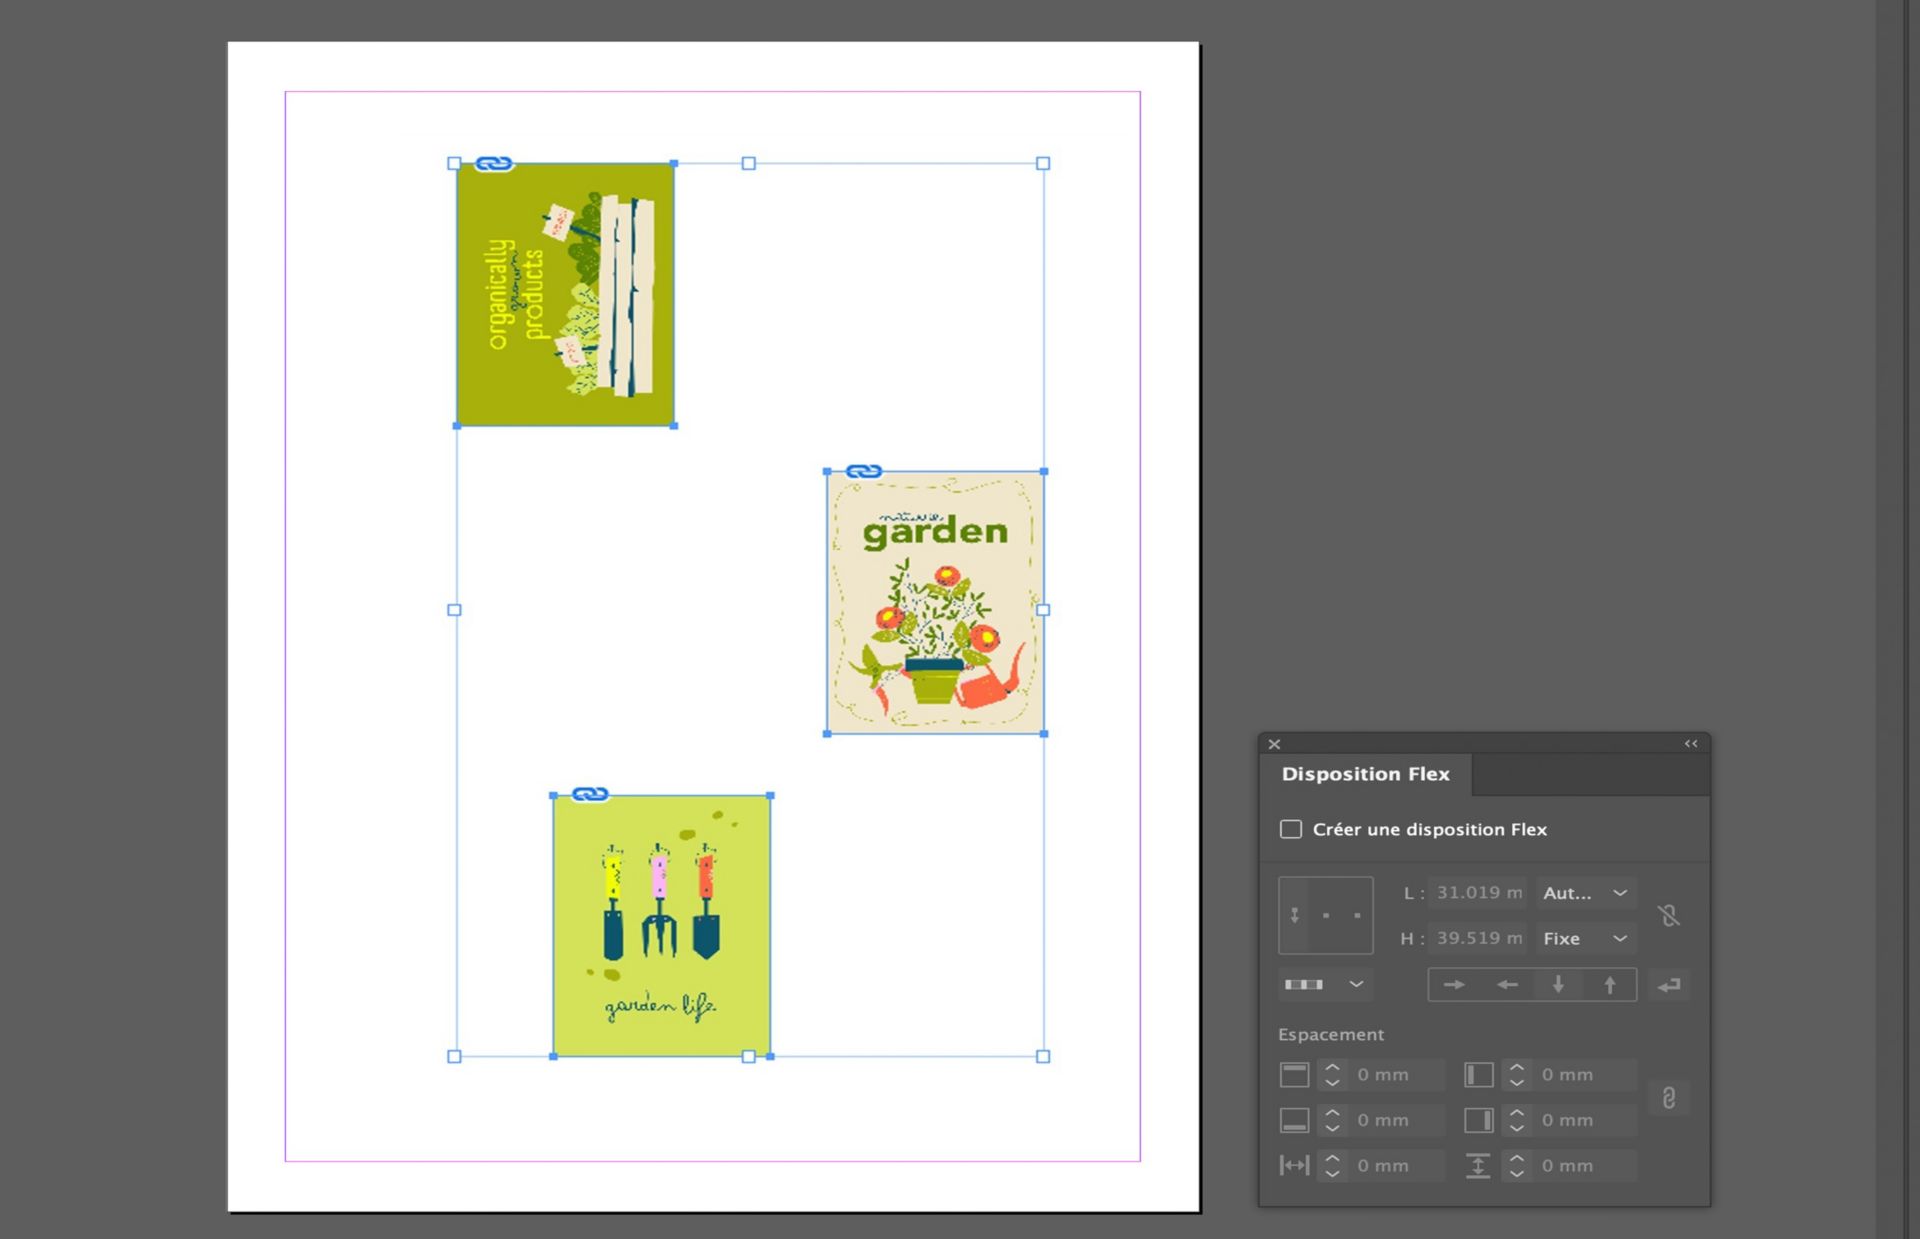Click the right-arrow flex direction icon
Image resolution: width=1920 pixels, height=1239 pixels.
click(1454, 985)
